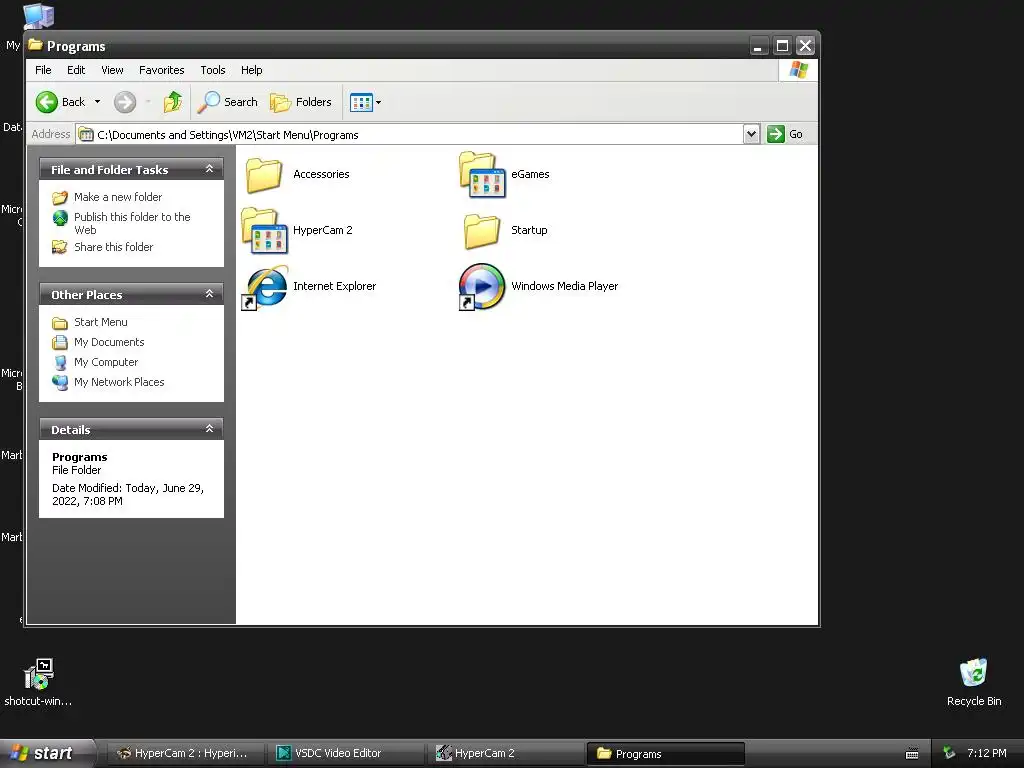Select the Startup folder icon
1024x768 pixels.
(x=482, y=231)
